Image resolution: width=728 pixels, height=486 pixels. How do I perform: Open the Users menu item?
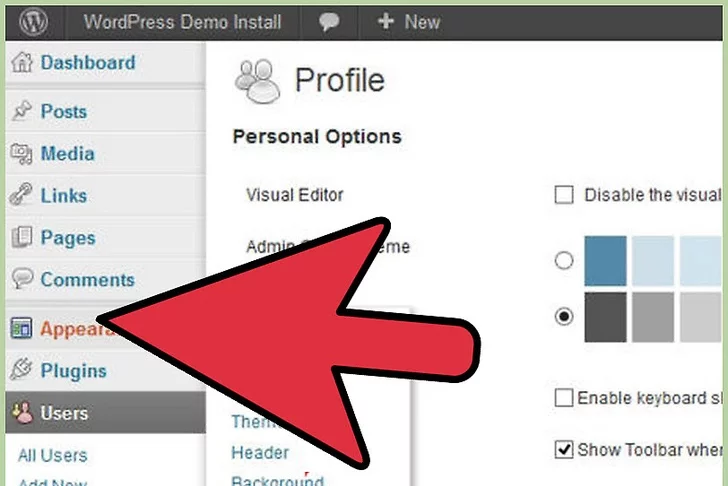64,413
